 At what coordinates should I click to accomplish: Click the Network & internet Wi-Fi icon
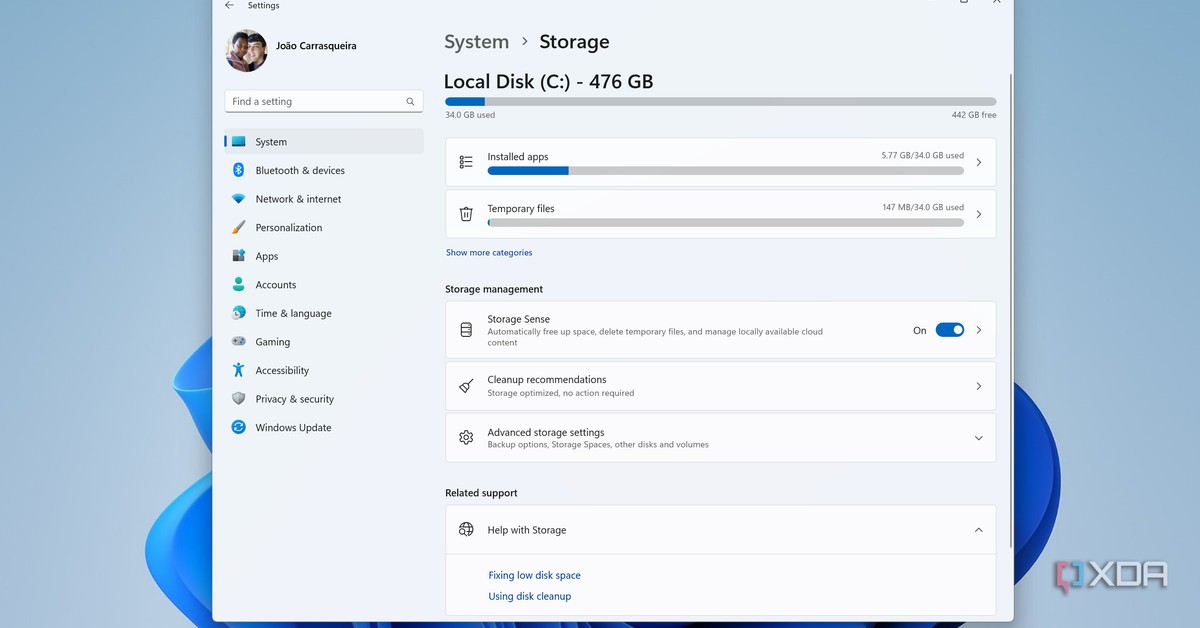click(238, 199)
